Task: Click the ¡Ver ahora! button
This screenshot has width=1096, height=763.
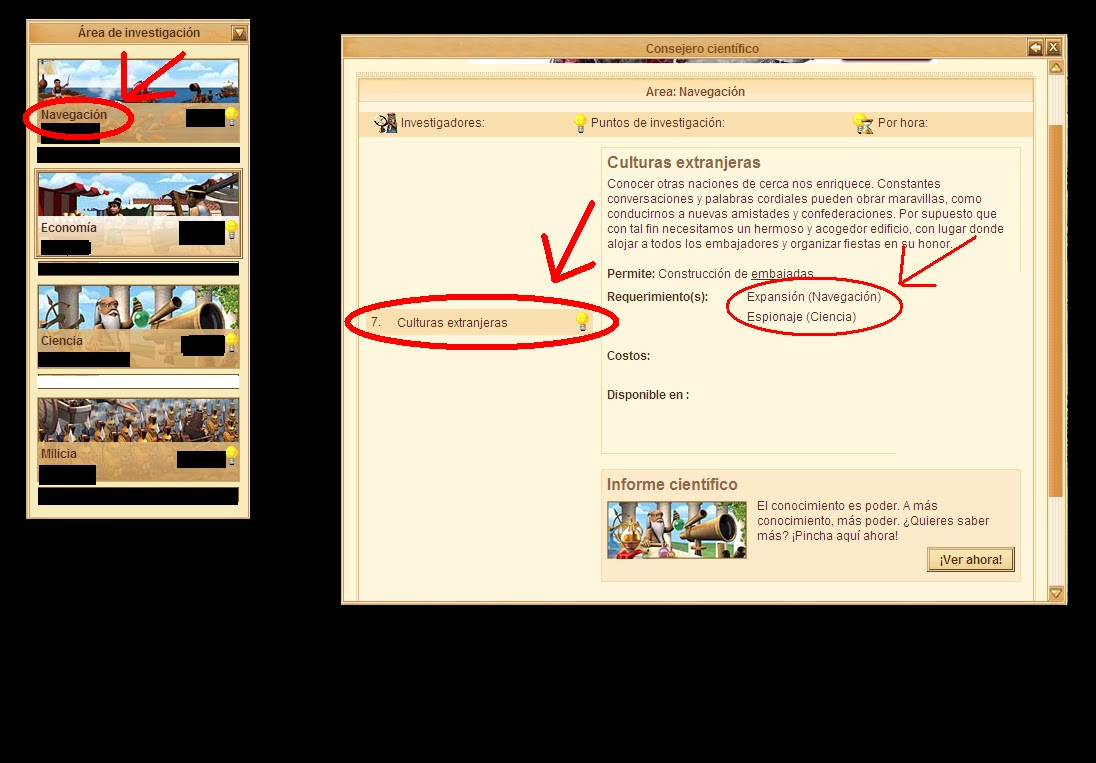Action: [970, 560]
